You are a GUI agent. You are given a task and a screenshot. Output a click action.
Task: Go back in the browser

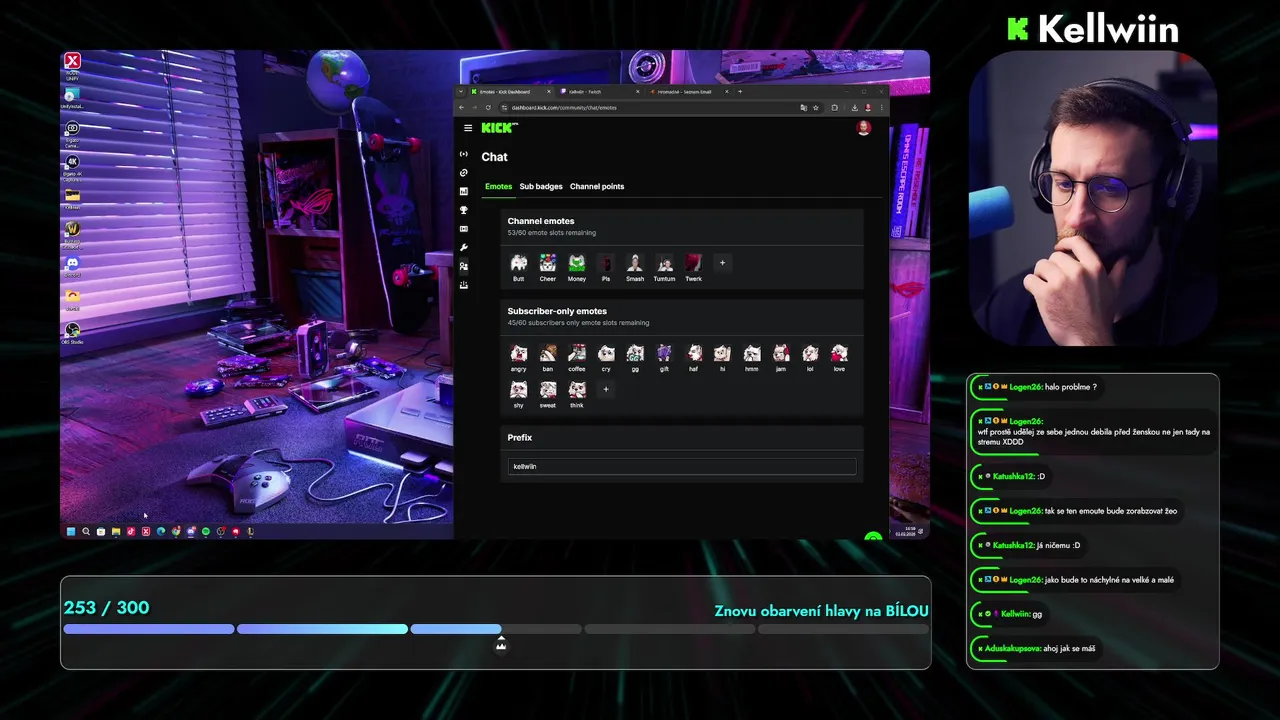tap(462, 107)
